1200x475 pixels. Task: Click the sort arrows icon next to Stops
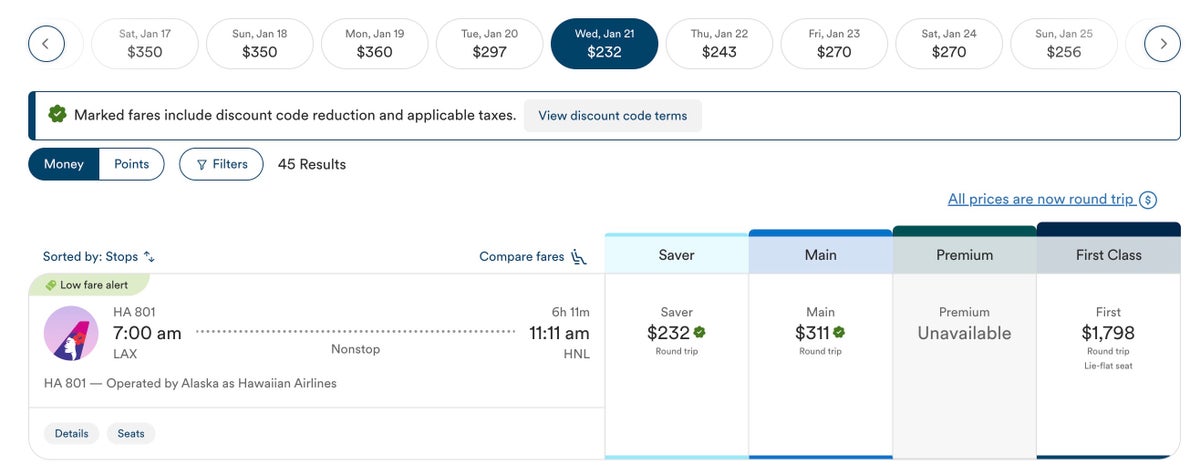[150, 257]
